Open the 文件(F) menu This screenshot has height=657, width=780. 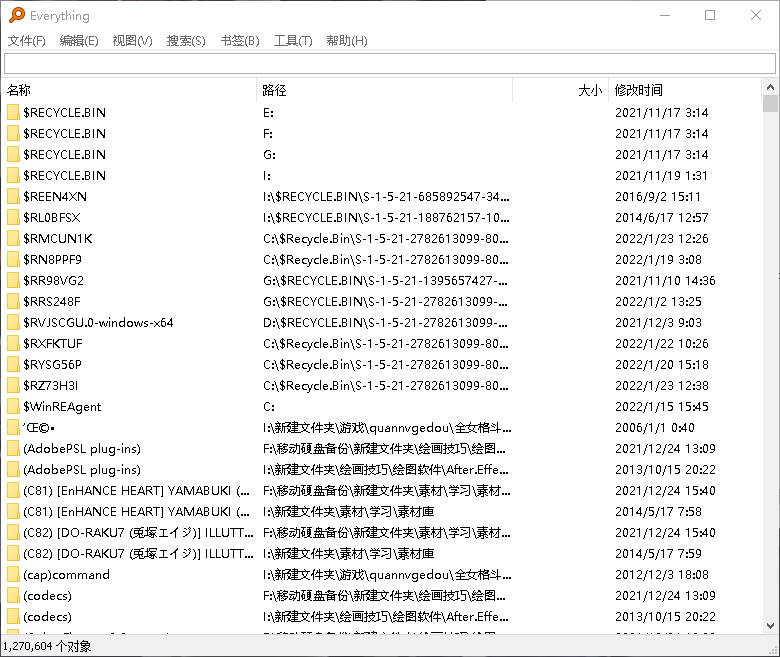tap(26, 41)
